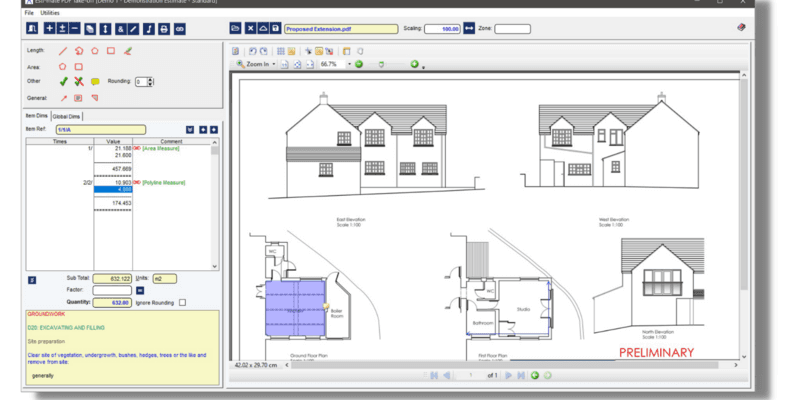Screen dimensions: 800x400
Task: Select the Area polygon measure tool
Action: click(63, 66)
